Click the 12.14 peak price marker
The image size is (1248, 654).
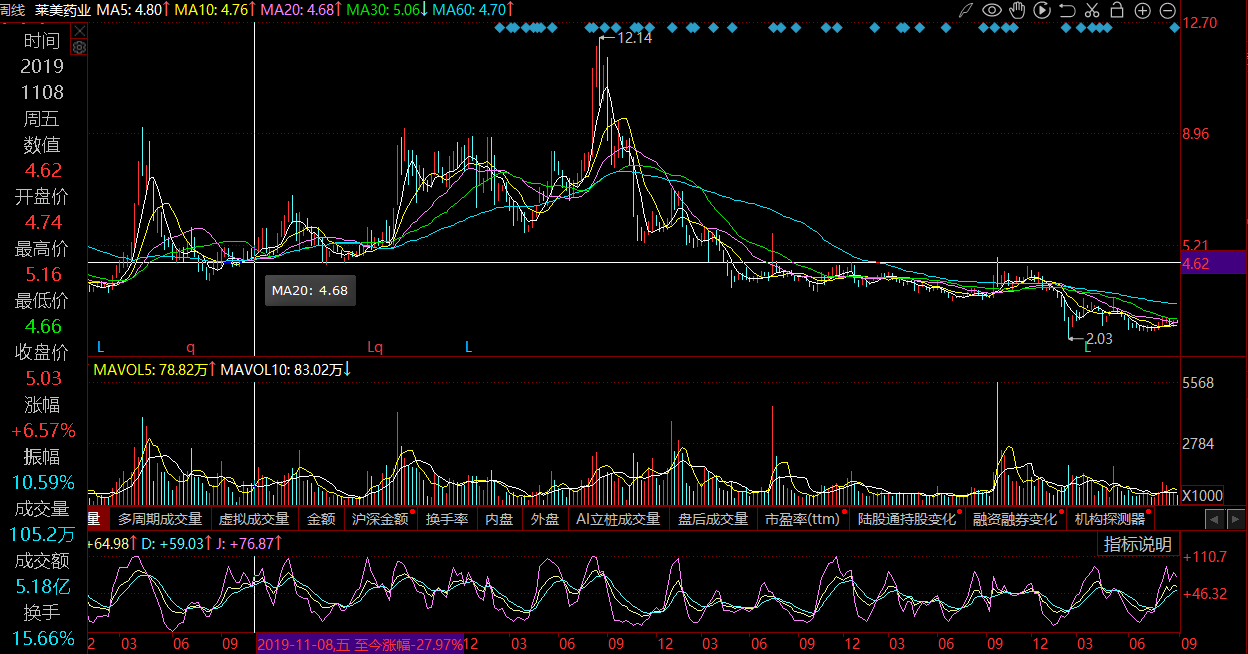[634, 38]
